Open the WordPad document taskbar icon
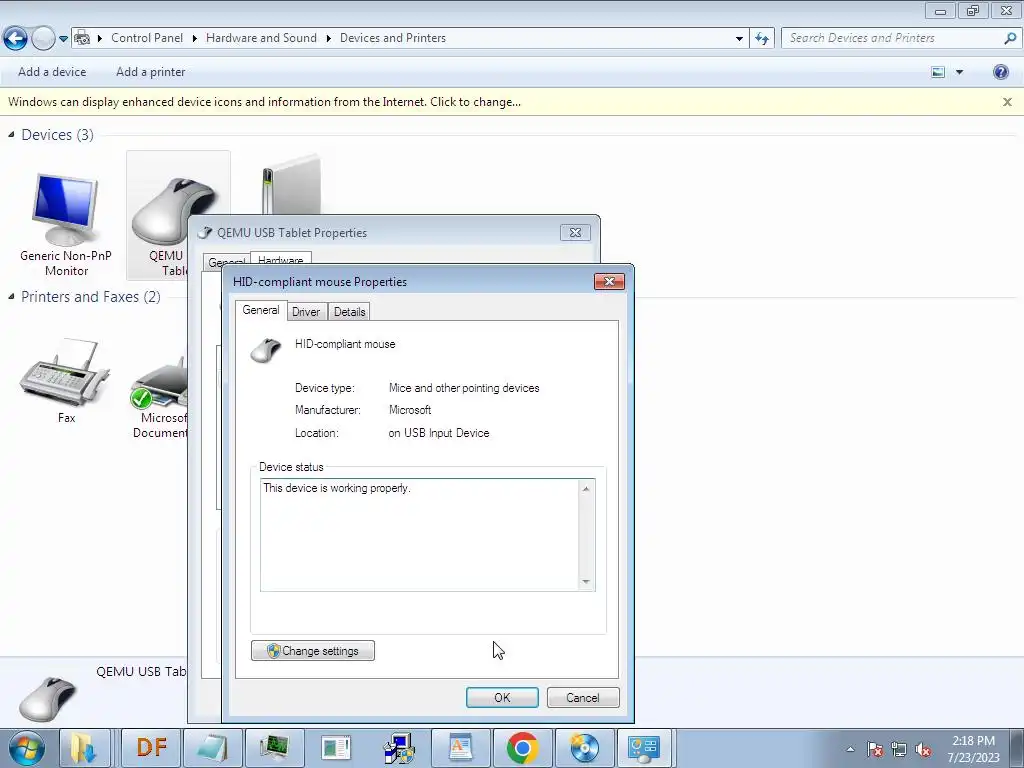This screenshot has height=768, width=1024. pyautogui.click(x=460, y=748)
